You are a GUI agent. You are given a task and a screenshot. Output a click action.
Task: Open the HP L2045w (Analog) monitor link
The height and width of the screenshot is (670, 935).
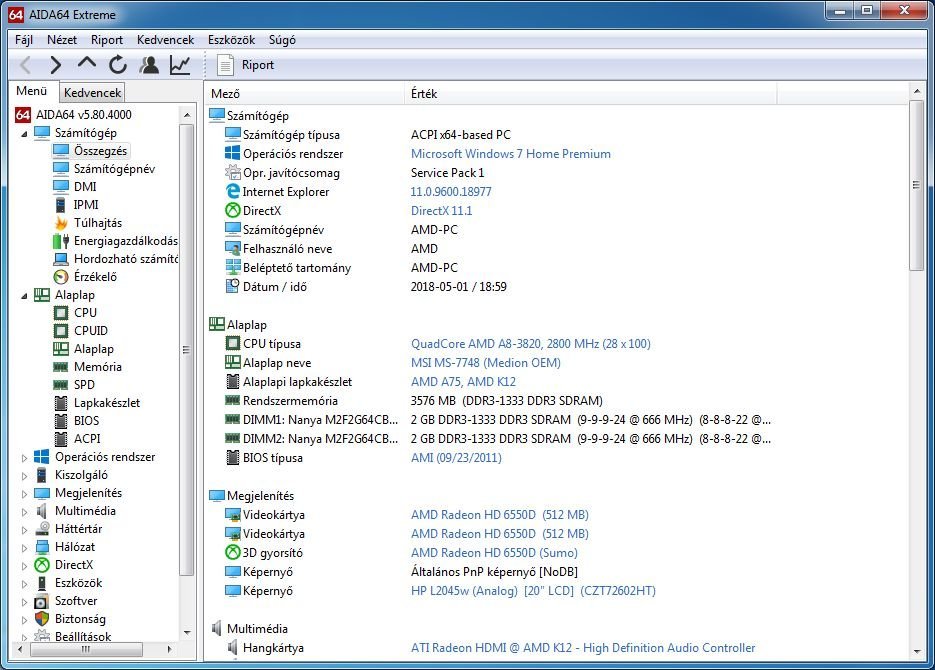tap(533, 591)
